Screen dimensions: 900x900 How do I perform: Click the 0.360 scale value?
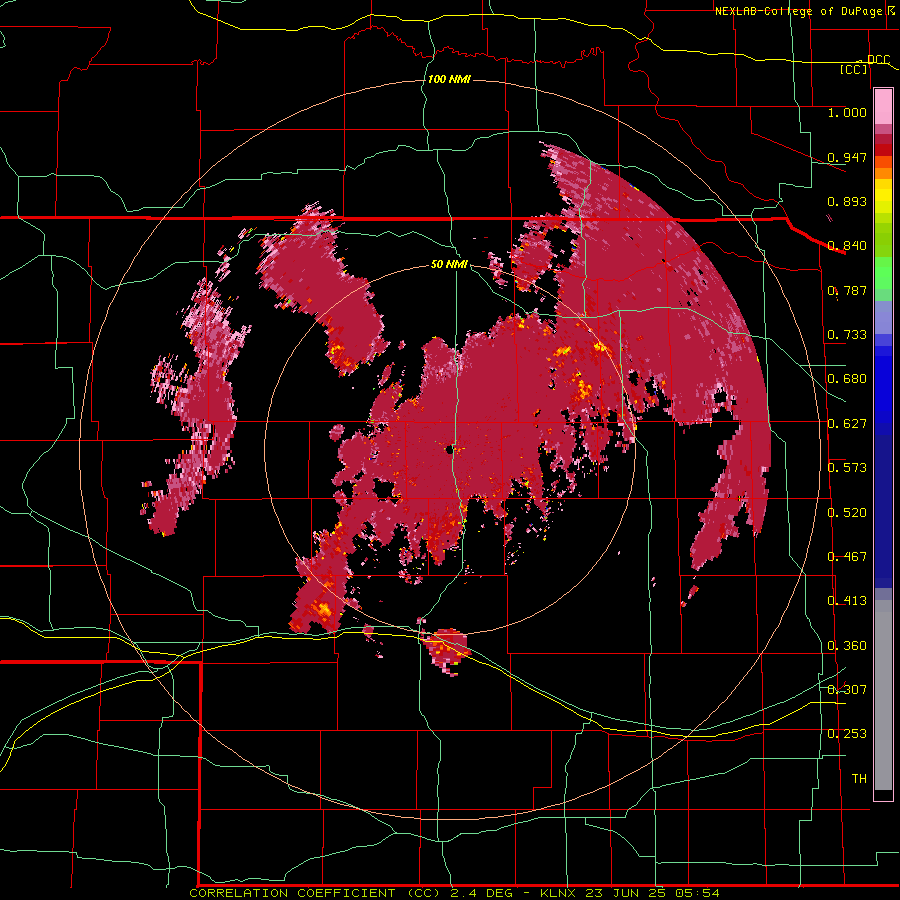pos(847,646)
